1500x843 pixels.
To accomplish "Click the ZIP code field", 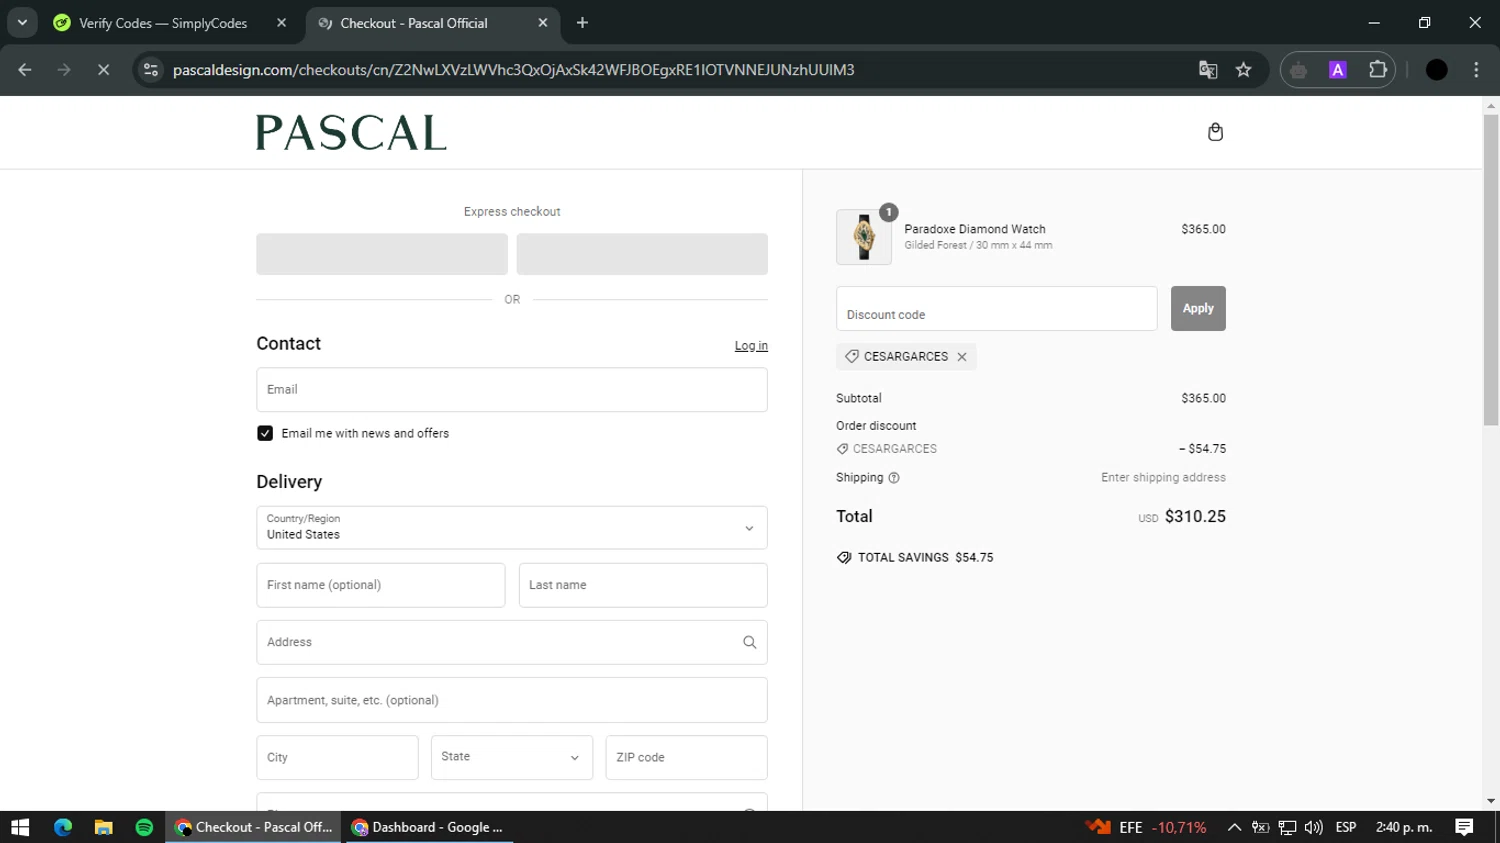I will point(686,757).
